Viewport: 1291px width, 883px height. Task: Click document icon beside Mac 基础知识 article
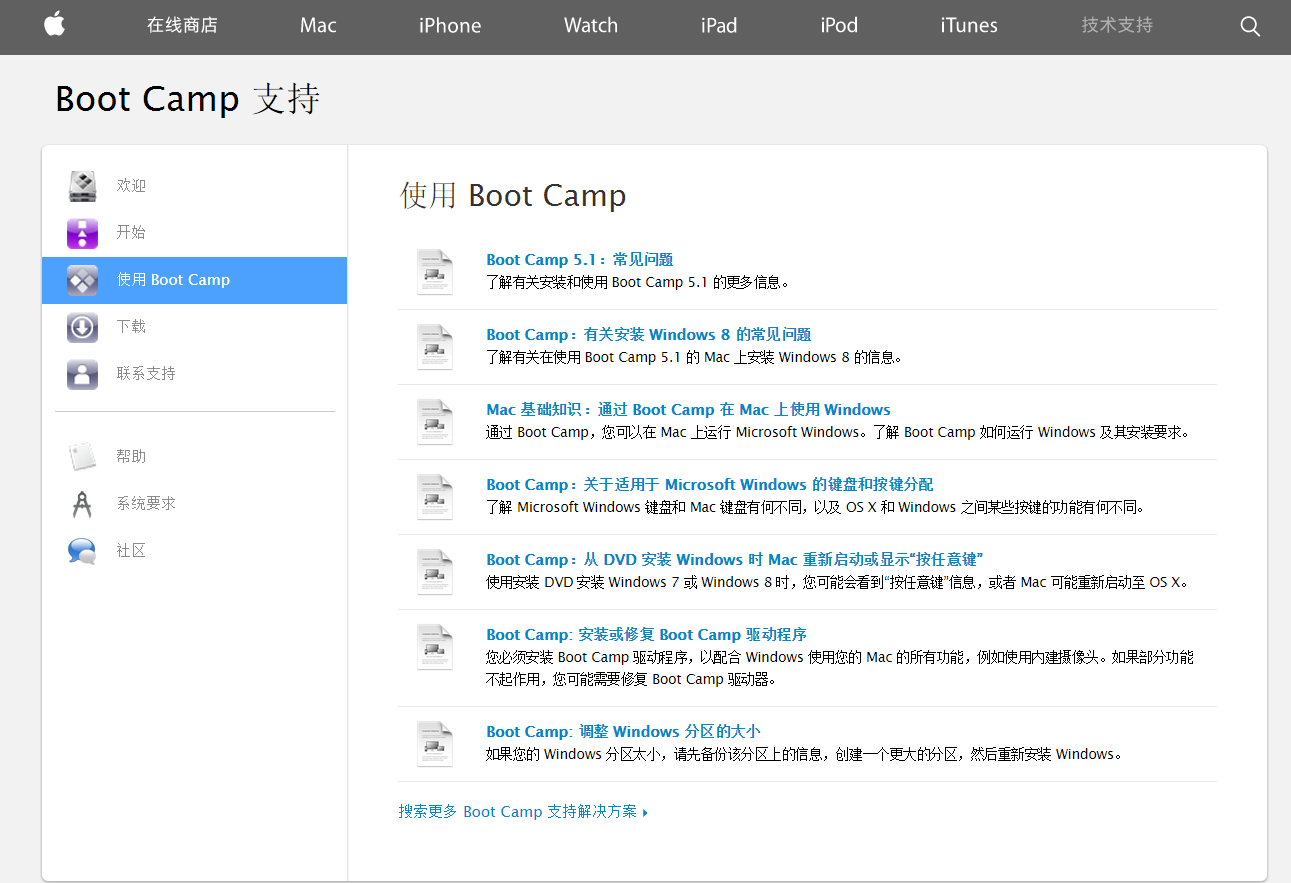[x=435, y=422]
